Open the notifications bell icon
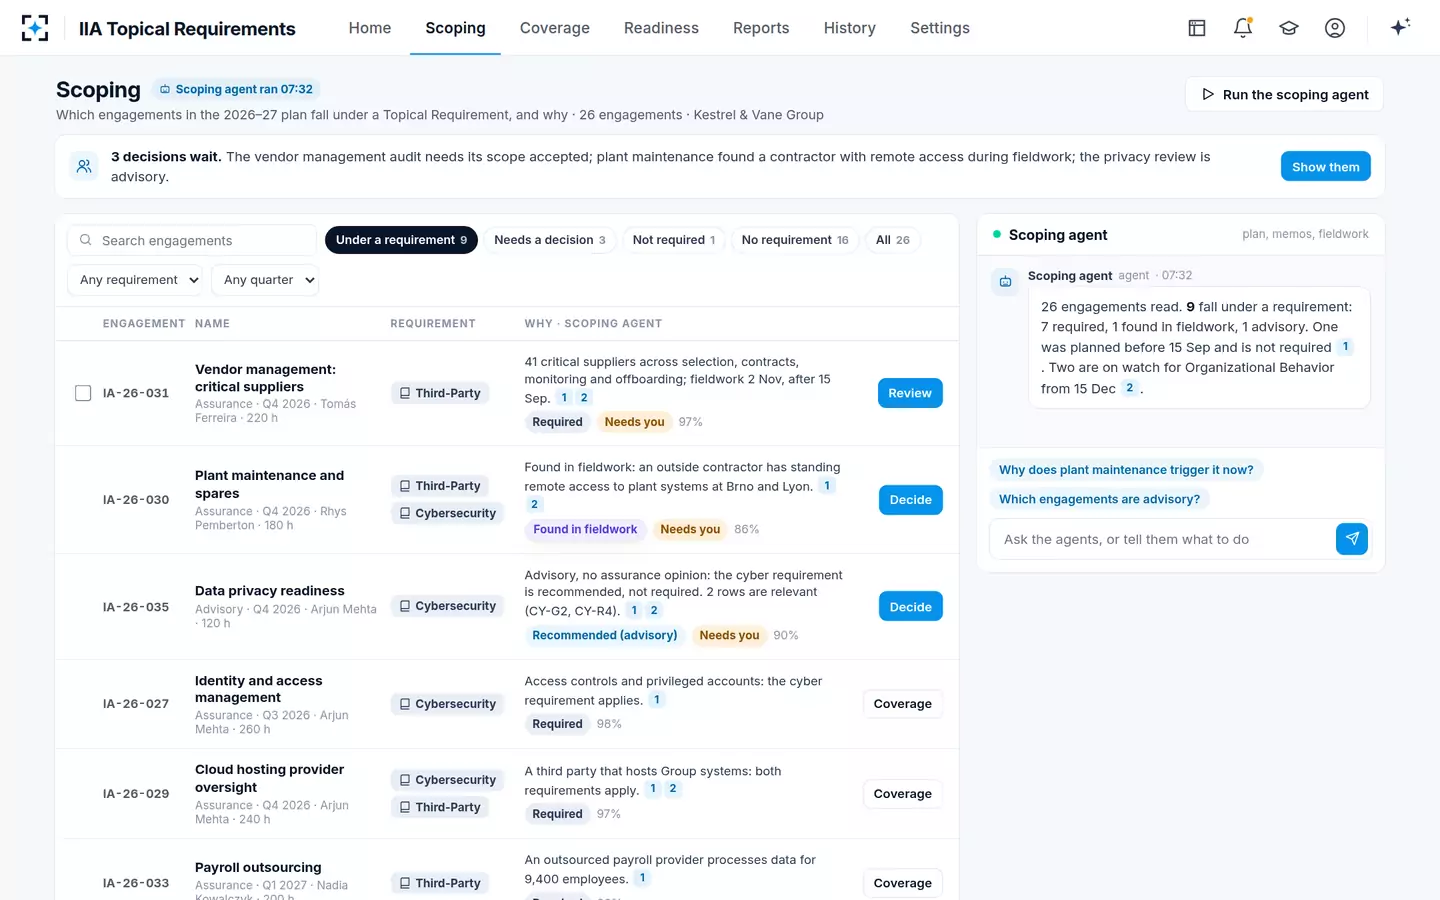 [1243, 28]
